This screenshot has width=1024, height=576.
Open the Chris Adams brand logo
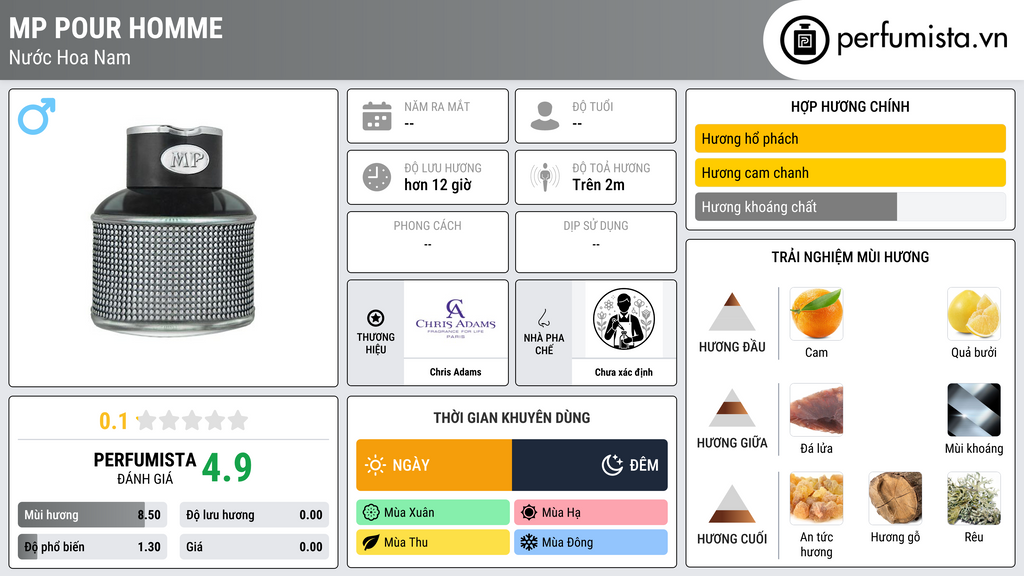pos(456,319)
